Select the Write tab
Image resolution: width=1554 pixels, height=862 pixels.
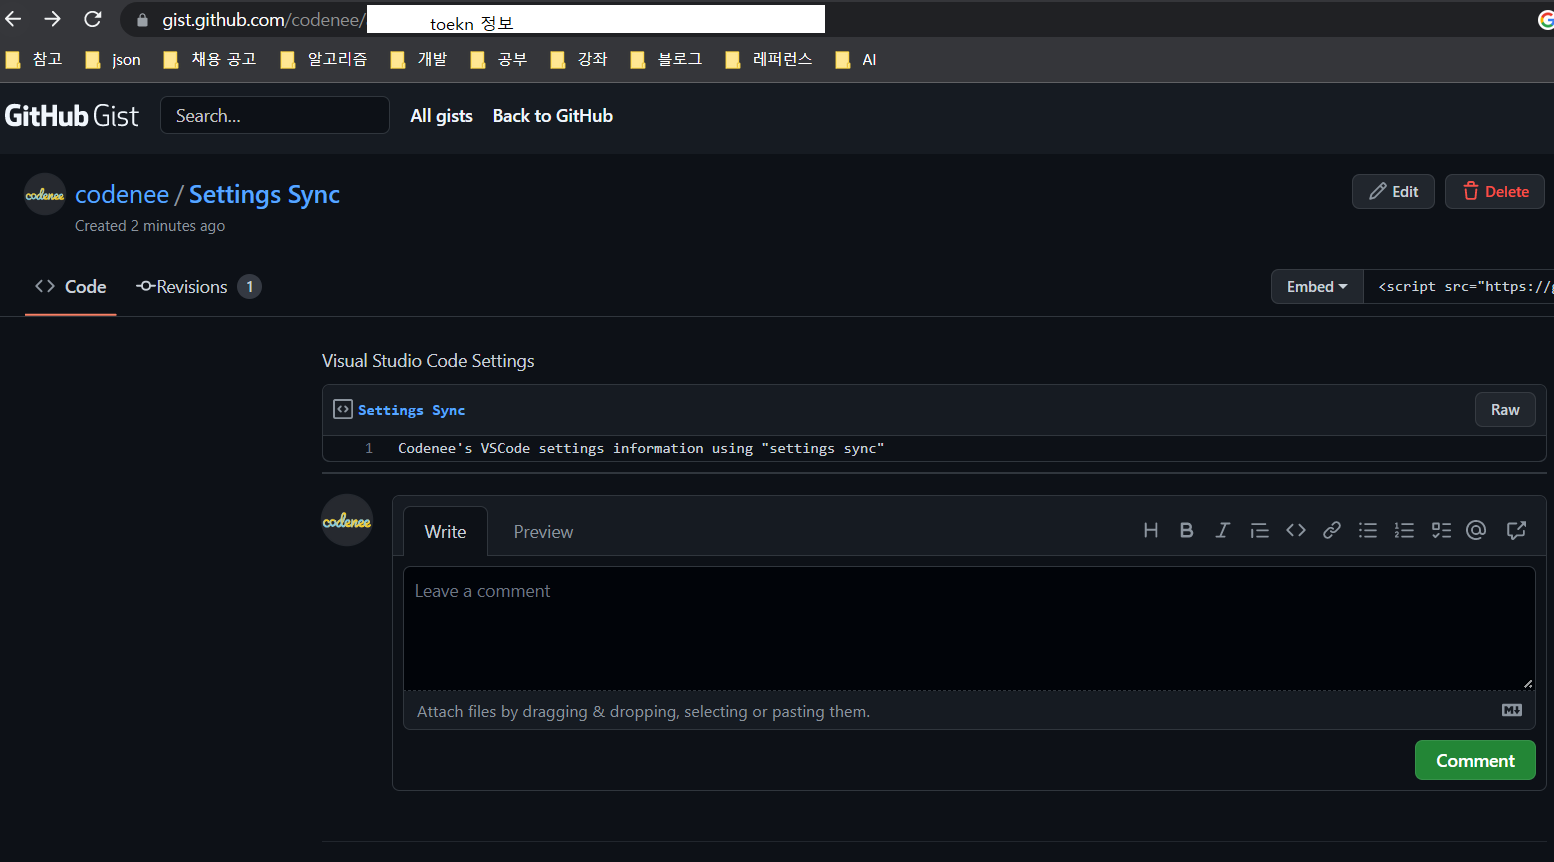(x=445, y=531)
